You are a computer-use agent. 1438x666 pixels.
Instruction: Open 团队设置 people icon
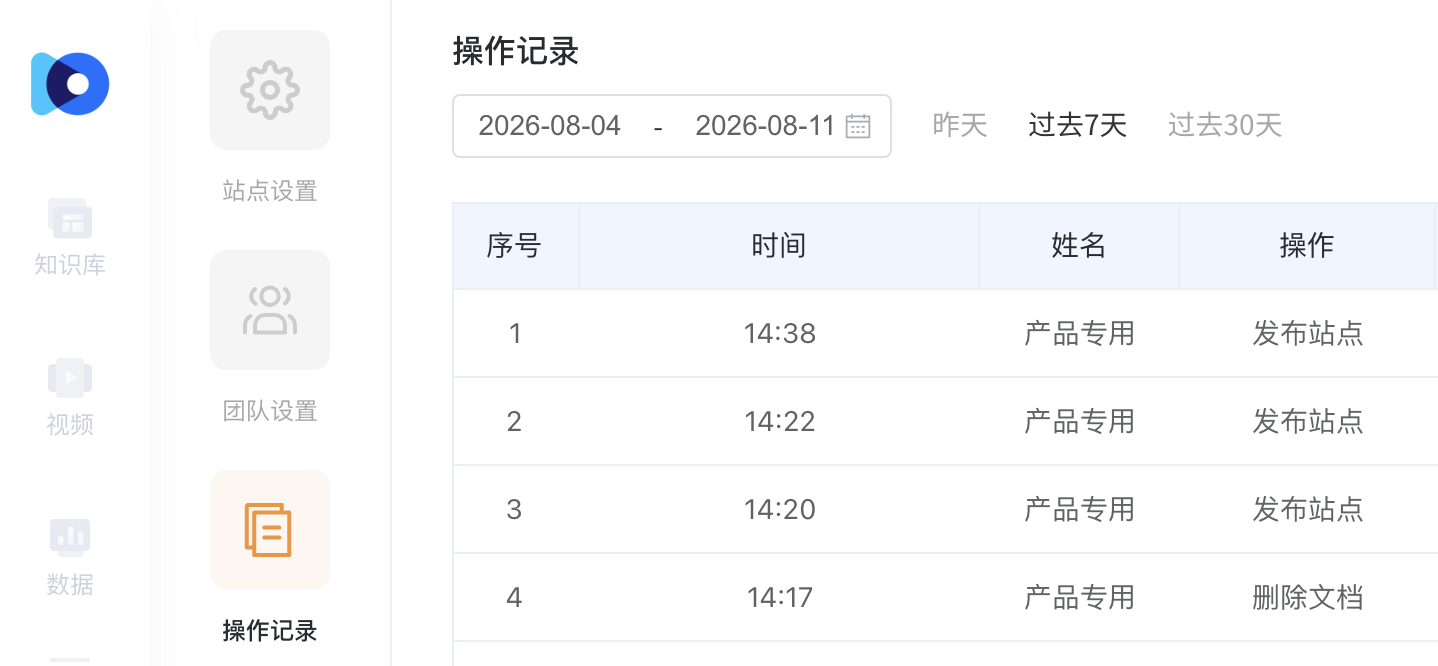[x=270, y=310]
